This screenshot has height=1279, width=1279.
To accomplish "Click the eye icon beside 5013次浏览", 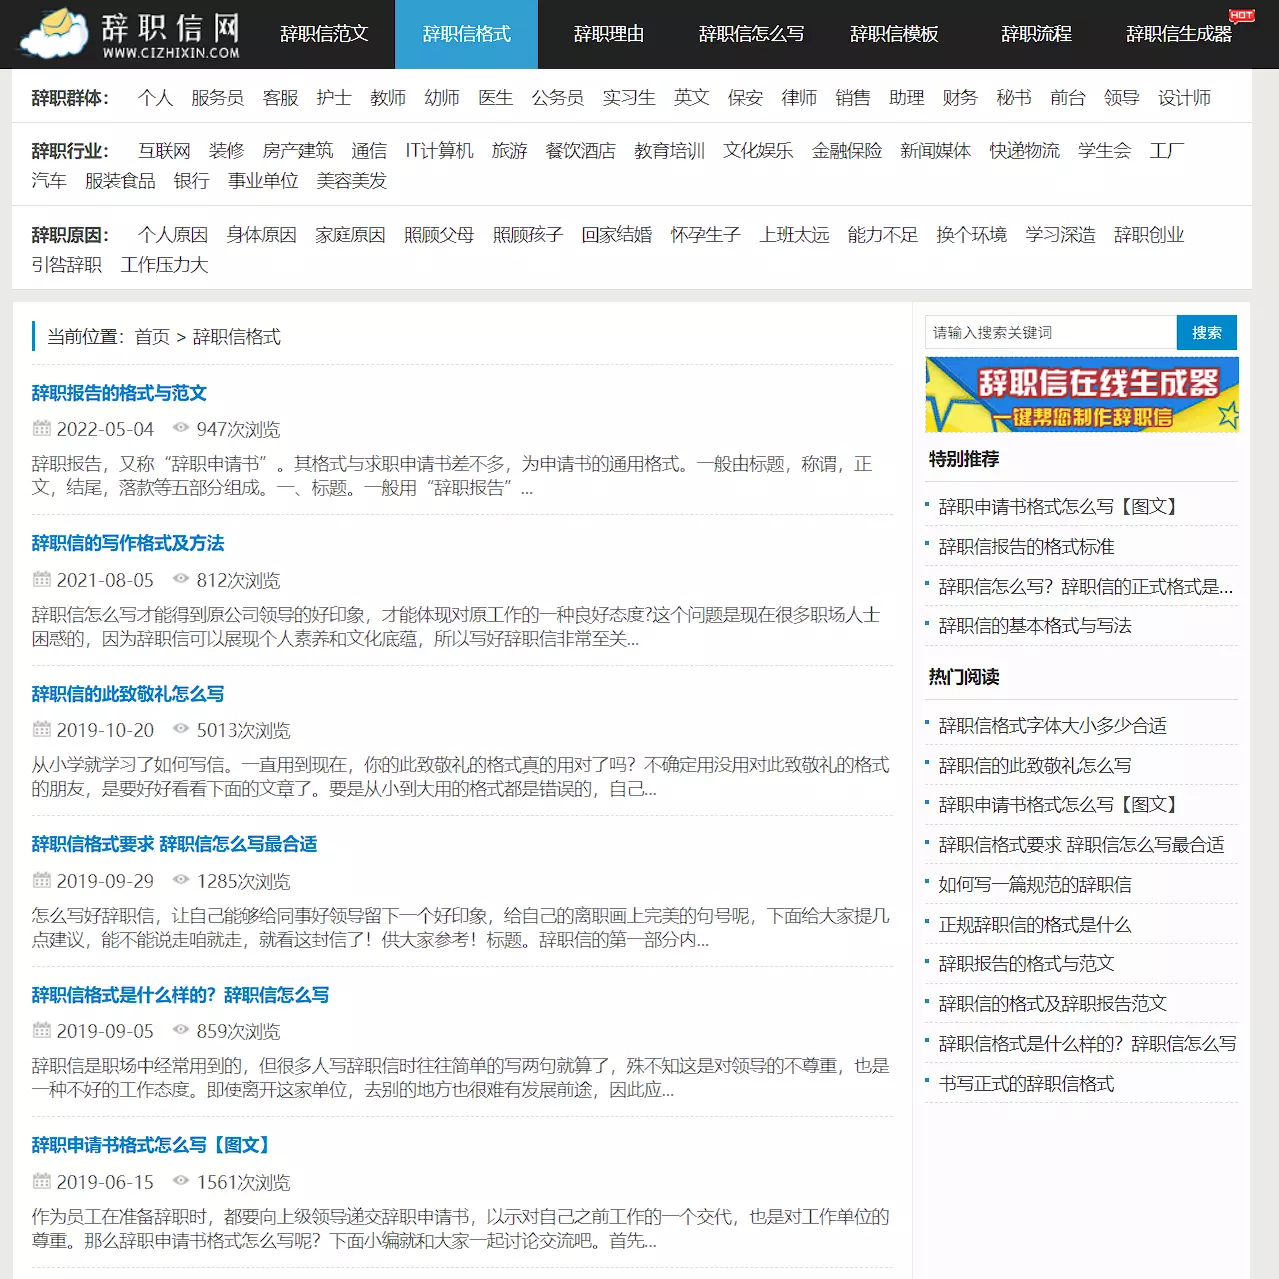I will tap(181, 729).
